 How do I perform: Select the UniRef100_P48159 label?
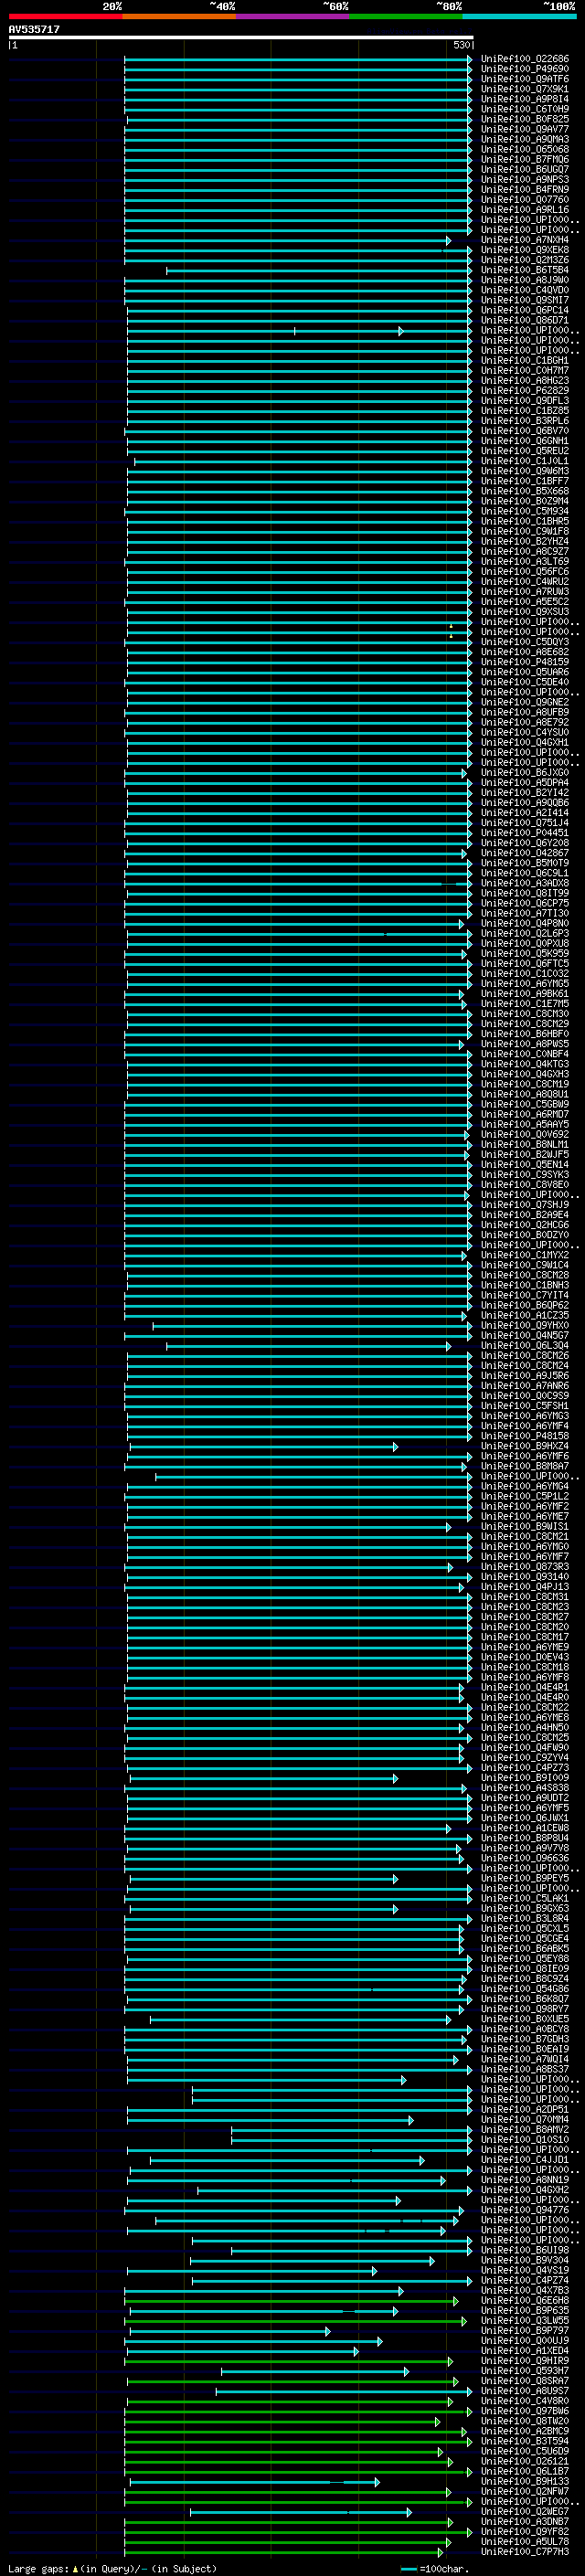[525, 662]
